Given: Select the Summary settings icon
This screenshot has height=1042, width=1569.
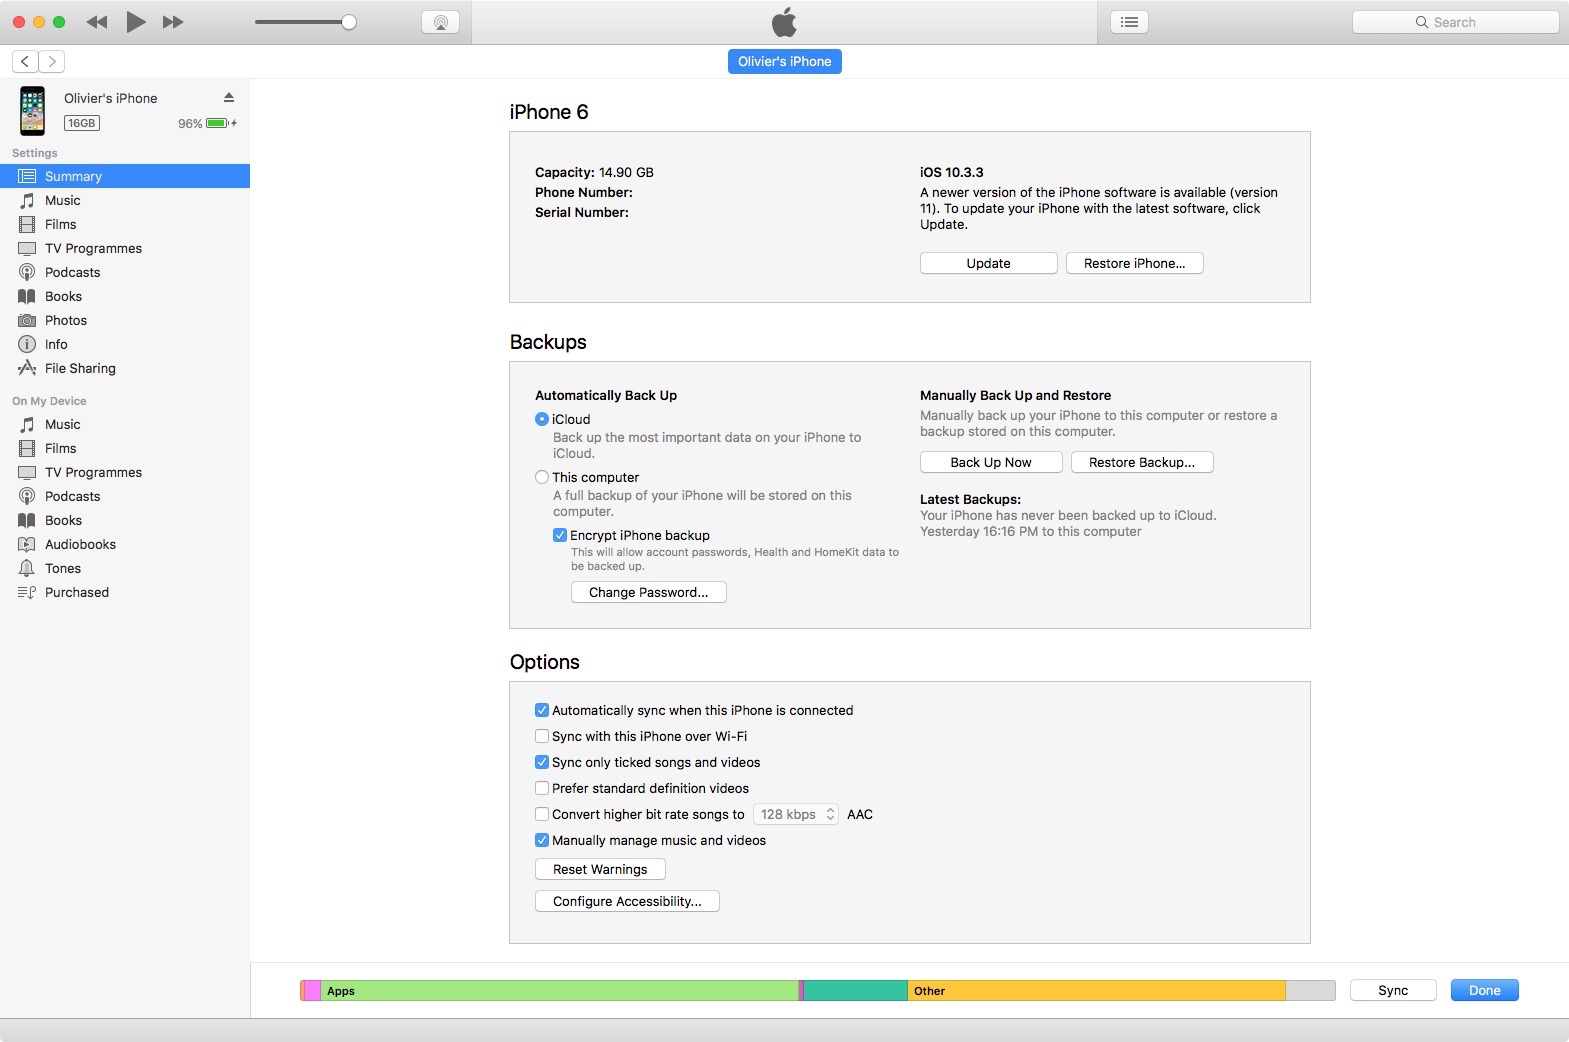Looking at the screenshot, I should coord(27,176).
